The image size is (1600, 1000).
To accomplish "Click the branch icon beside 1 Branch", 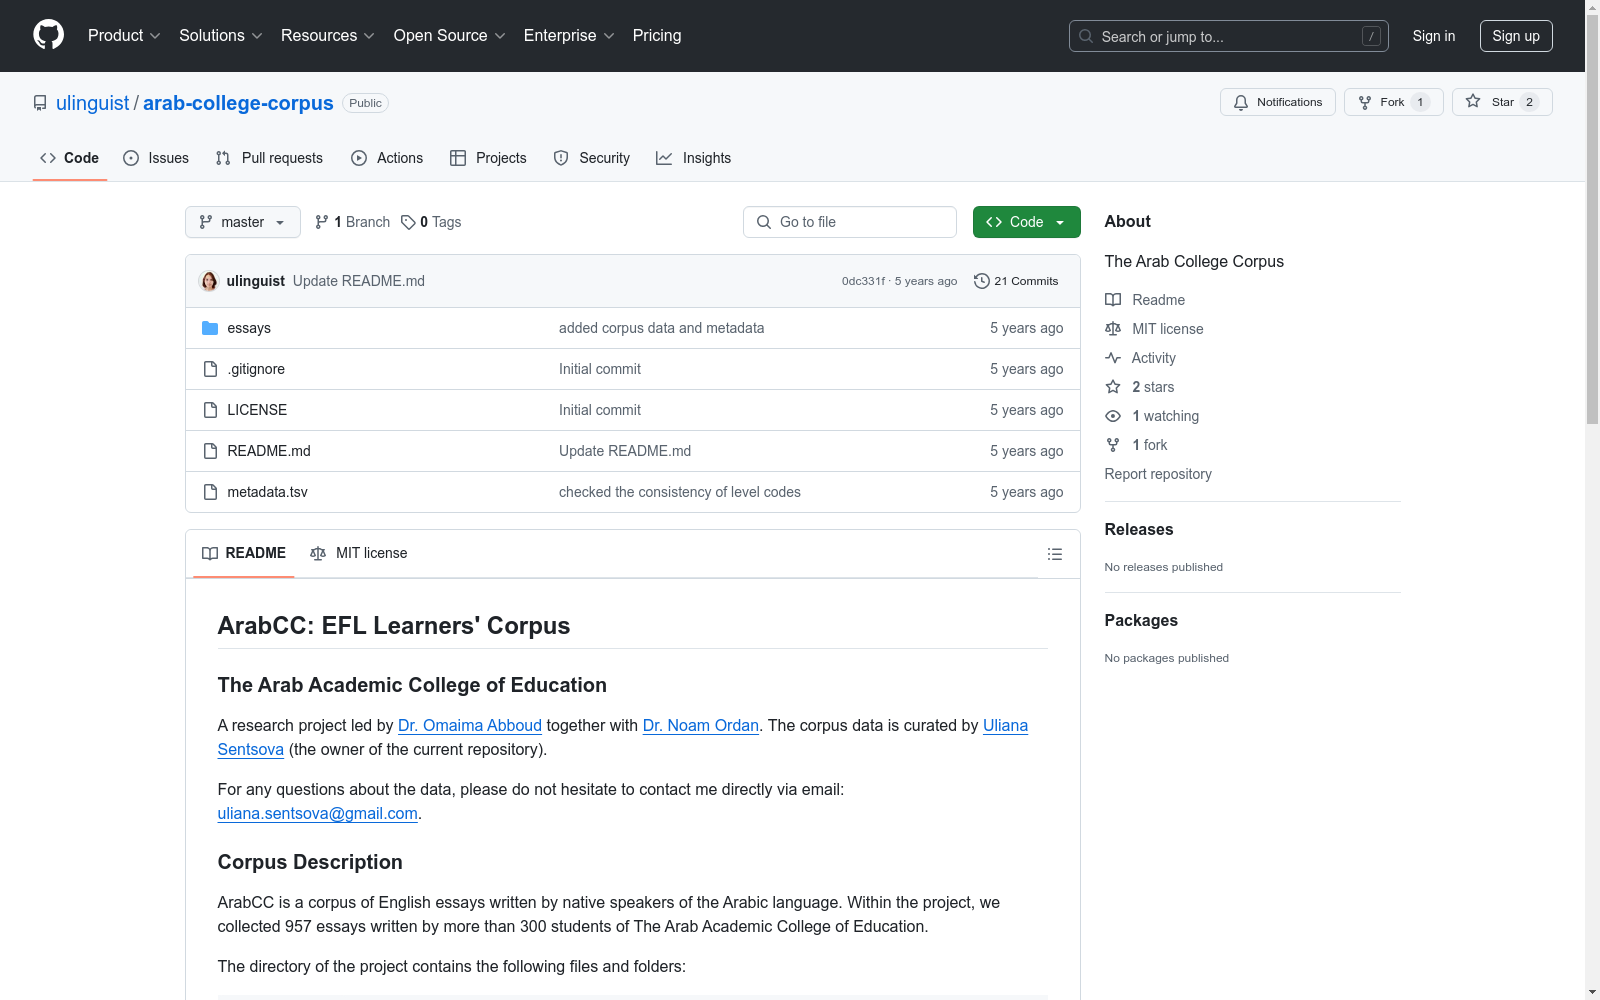I will [322, 222].
